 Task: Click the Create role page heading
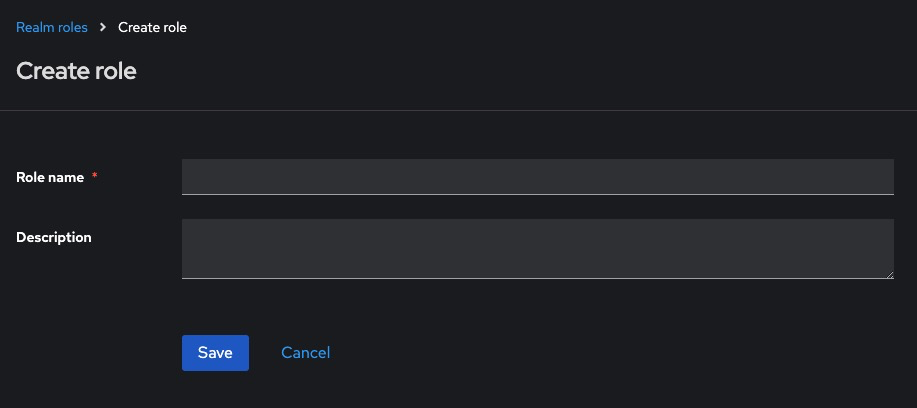coord(76,71)
